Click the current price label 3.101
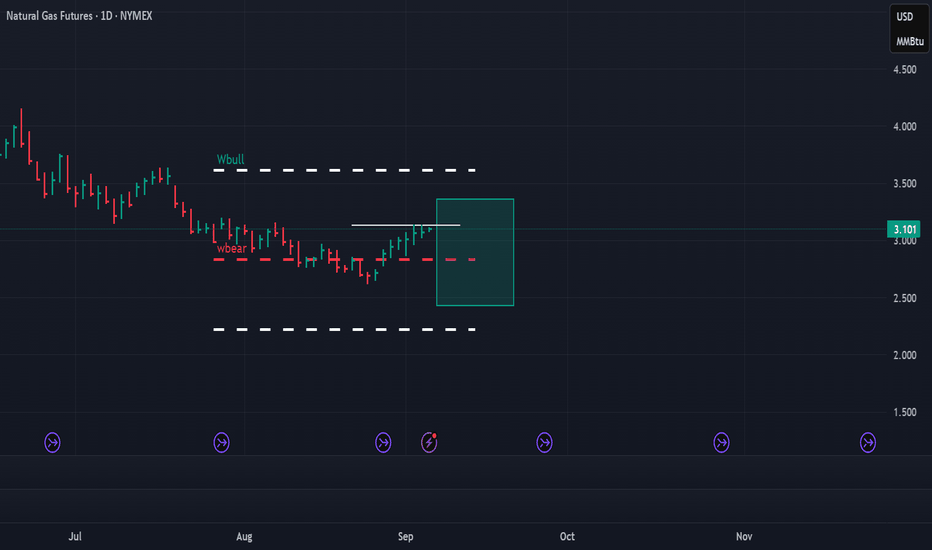Image resolution: width=932 pixels, height=550 pixels. [904, 230]
